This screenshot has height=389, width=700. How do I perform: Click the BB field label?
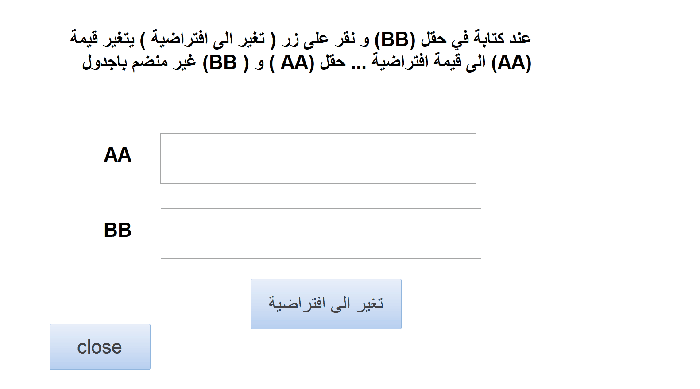pos(117,230)
